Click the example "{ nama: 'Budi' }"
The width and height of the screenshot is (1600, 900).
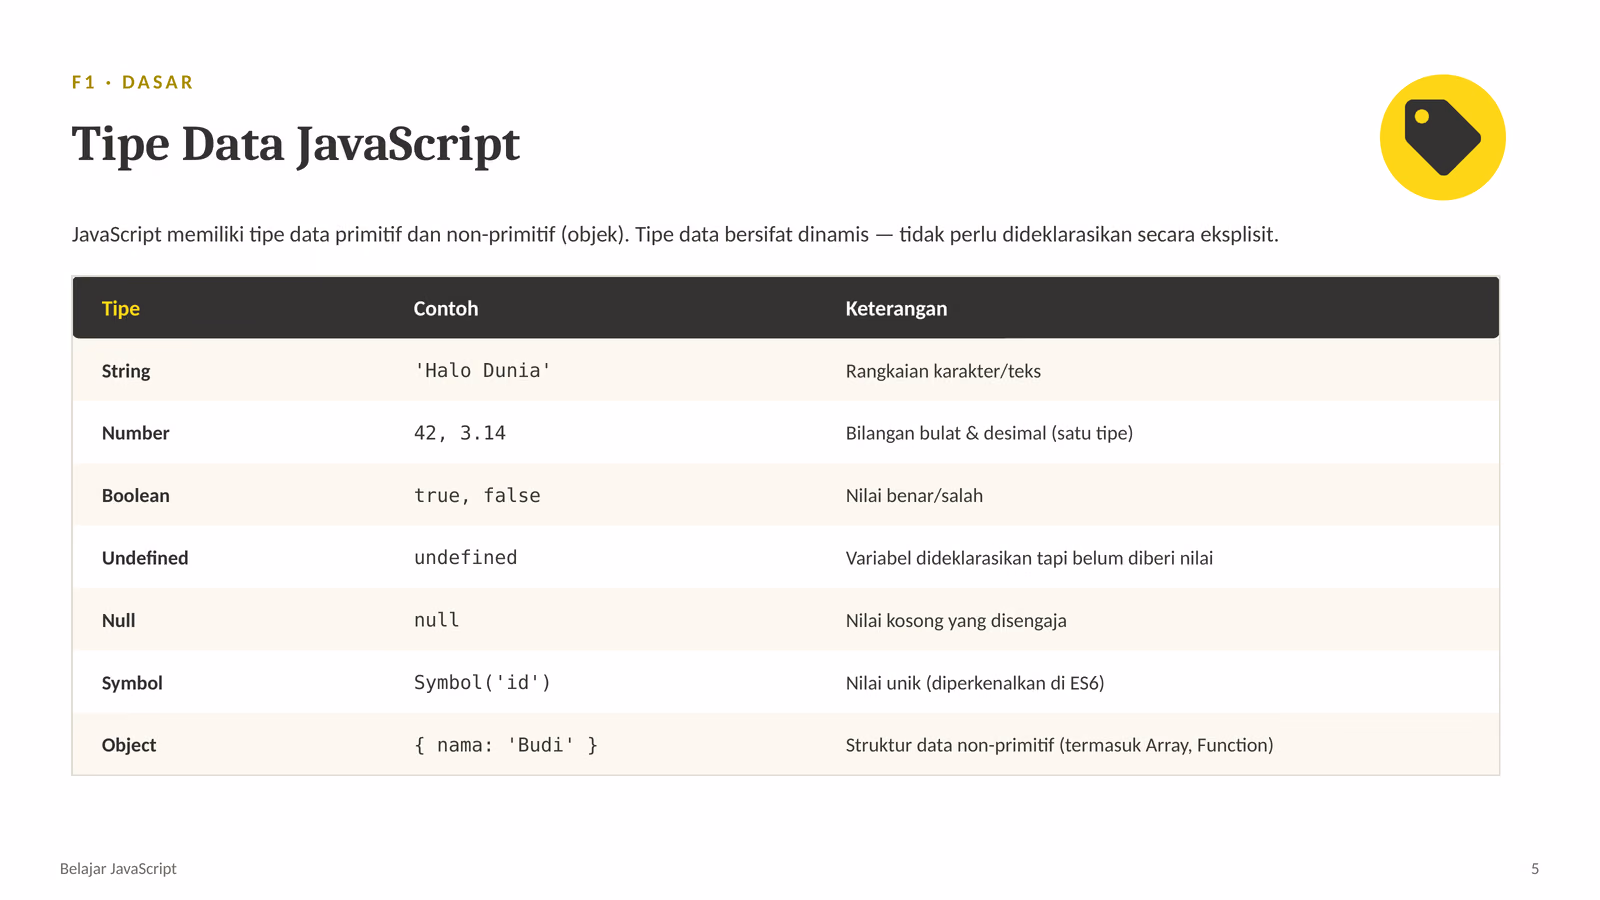[506, 745]
